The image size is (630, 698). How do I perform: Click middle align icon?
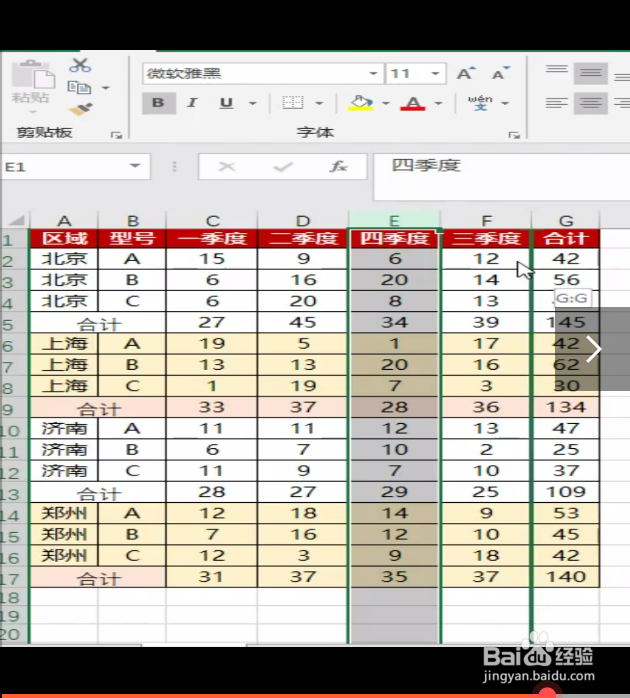[590, 73]
